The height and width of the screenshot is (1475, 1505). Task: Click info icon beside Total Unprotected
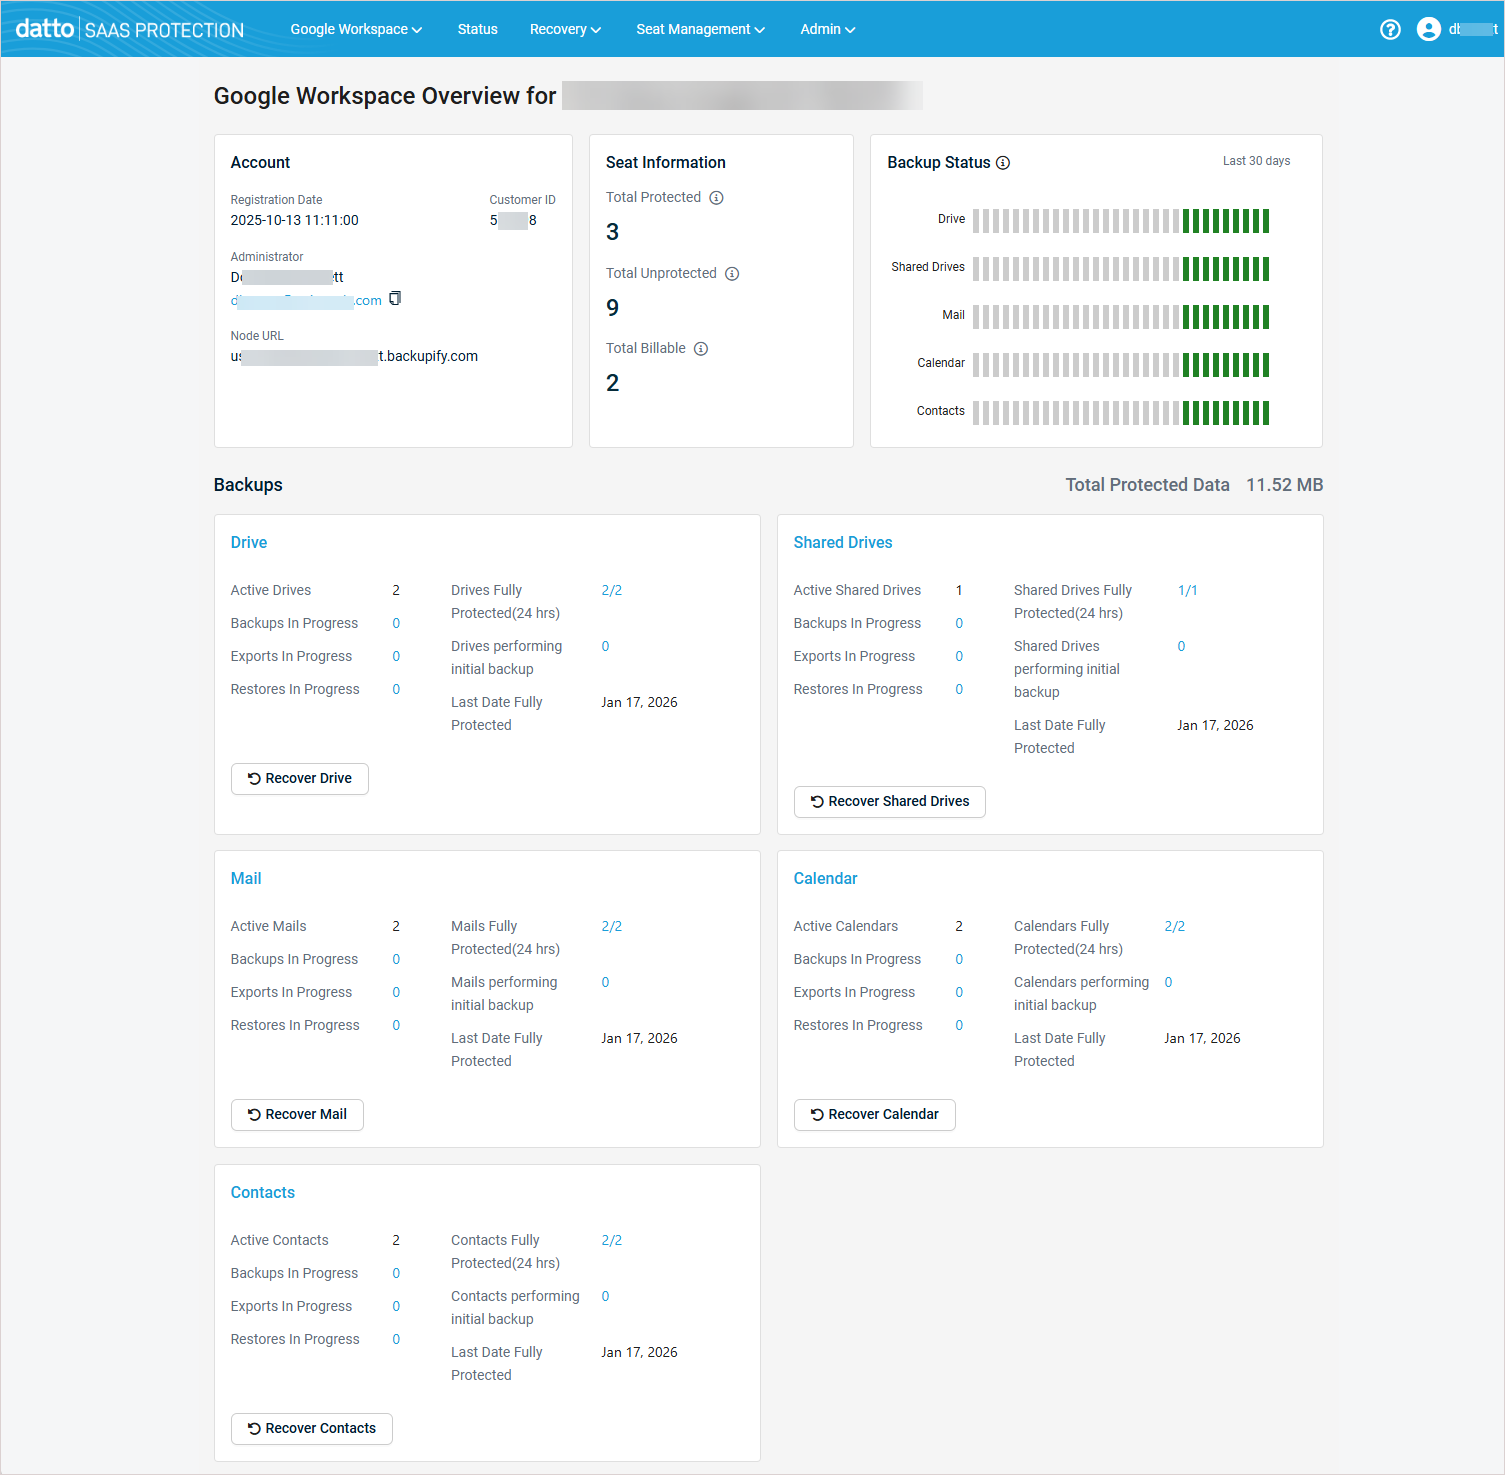click(732, 274)
